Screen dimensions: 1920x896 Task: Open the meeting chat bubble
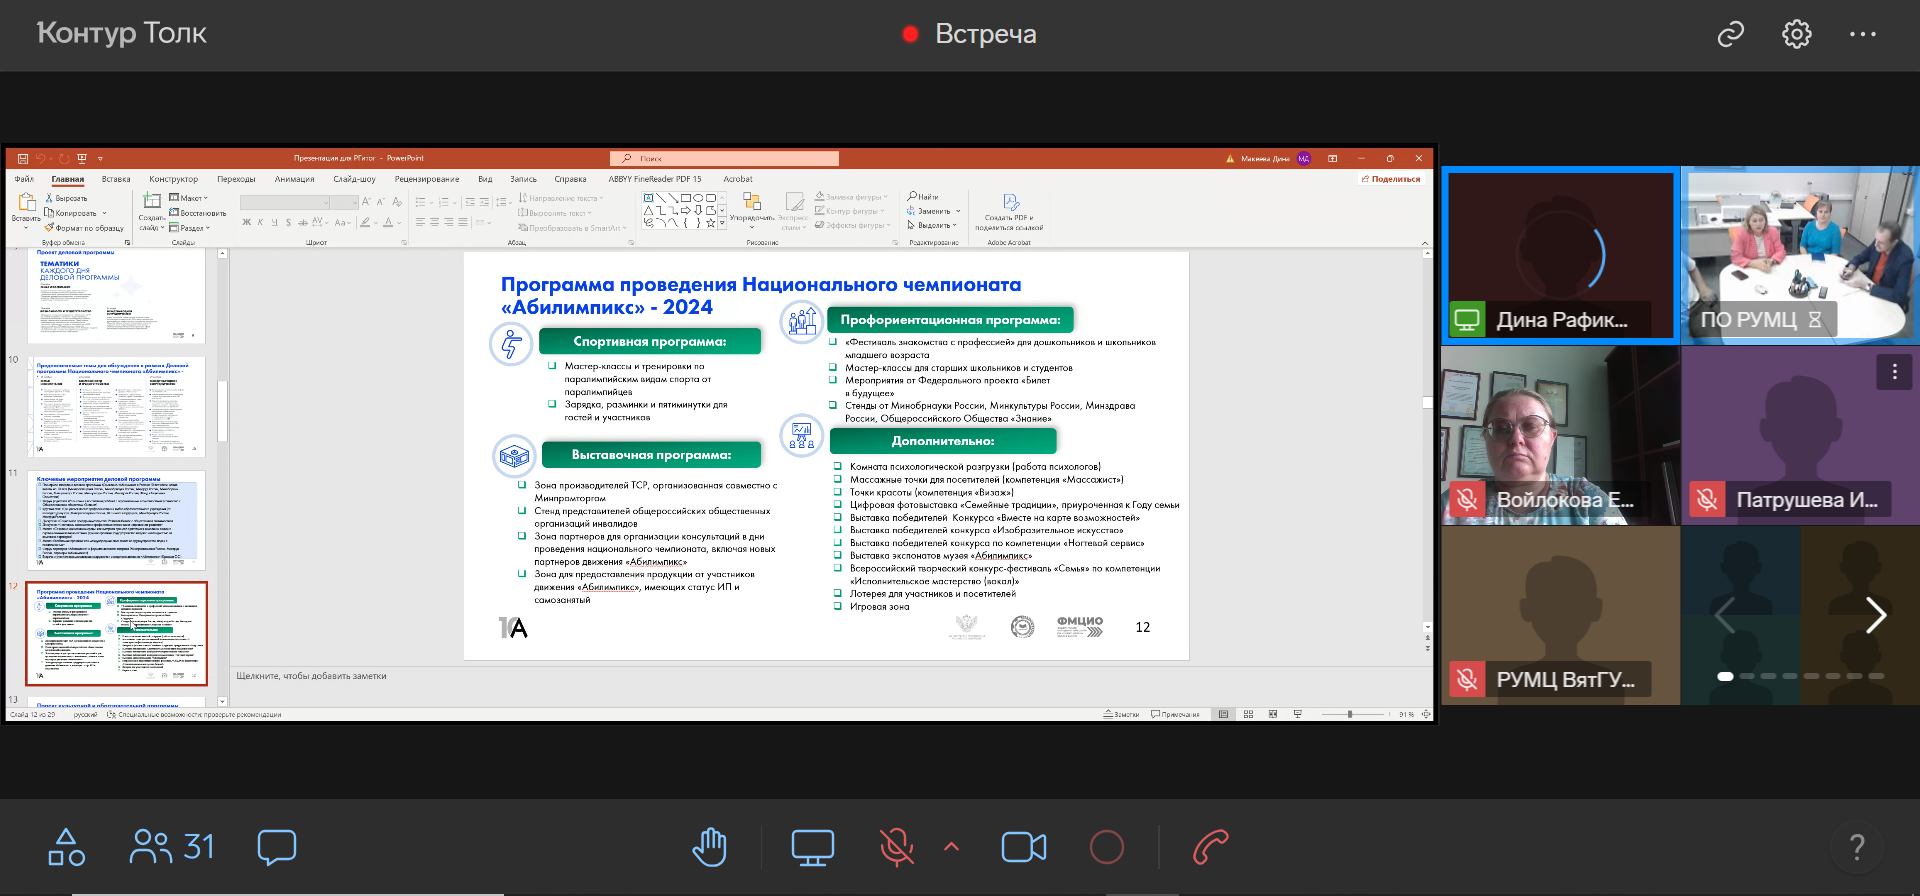click(x=277, y=847)
